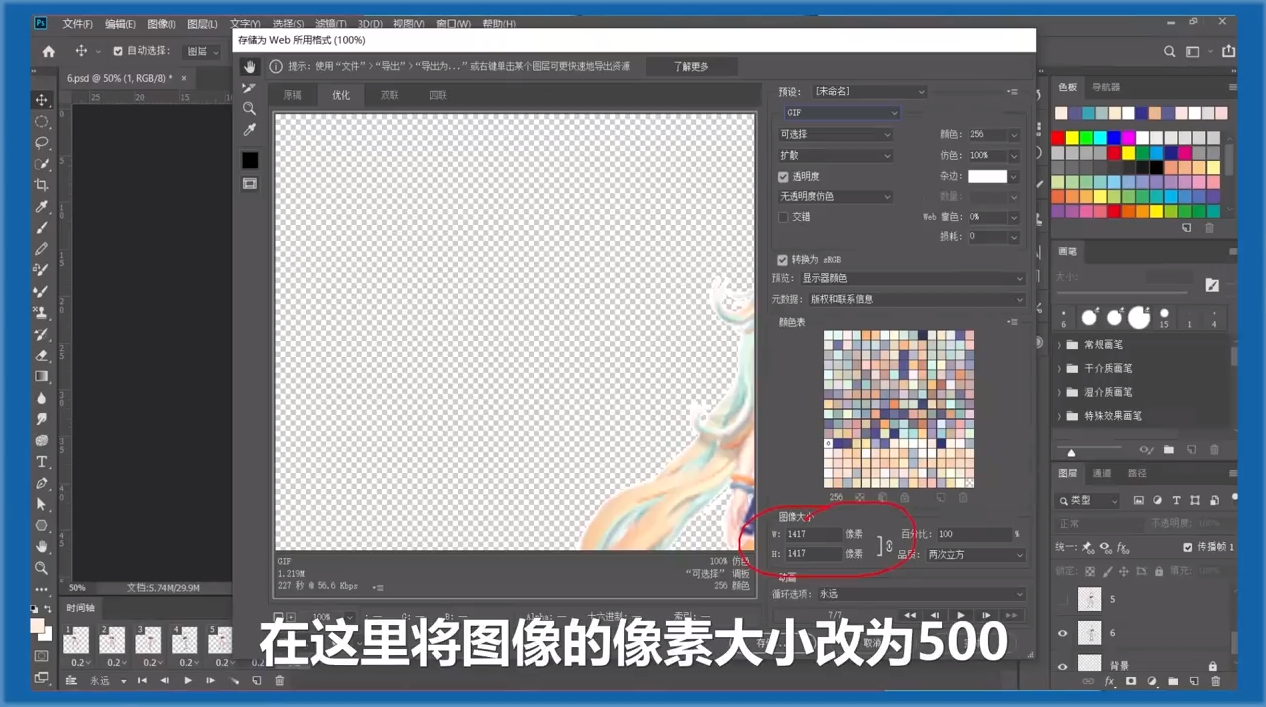Switch to the 四联 tab
The width and height of the screenshot is (1266, 707).
click(438, 96)
